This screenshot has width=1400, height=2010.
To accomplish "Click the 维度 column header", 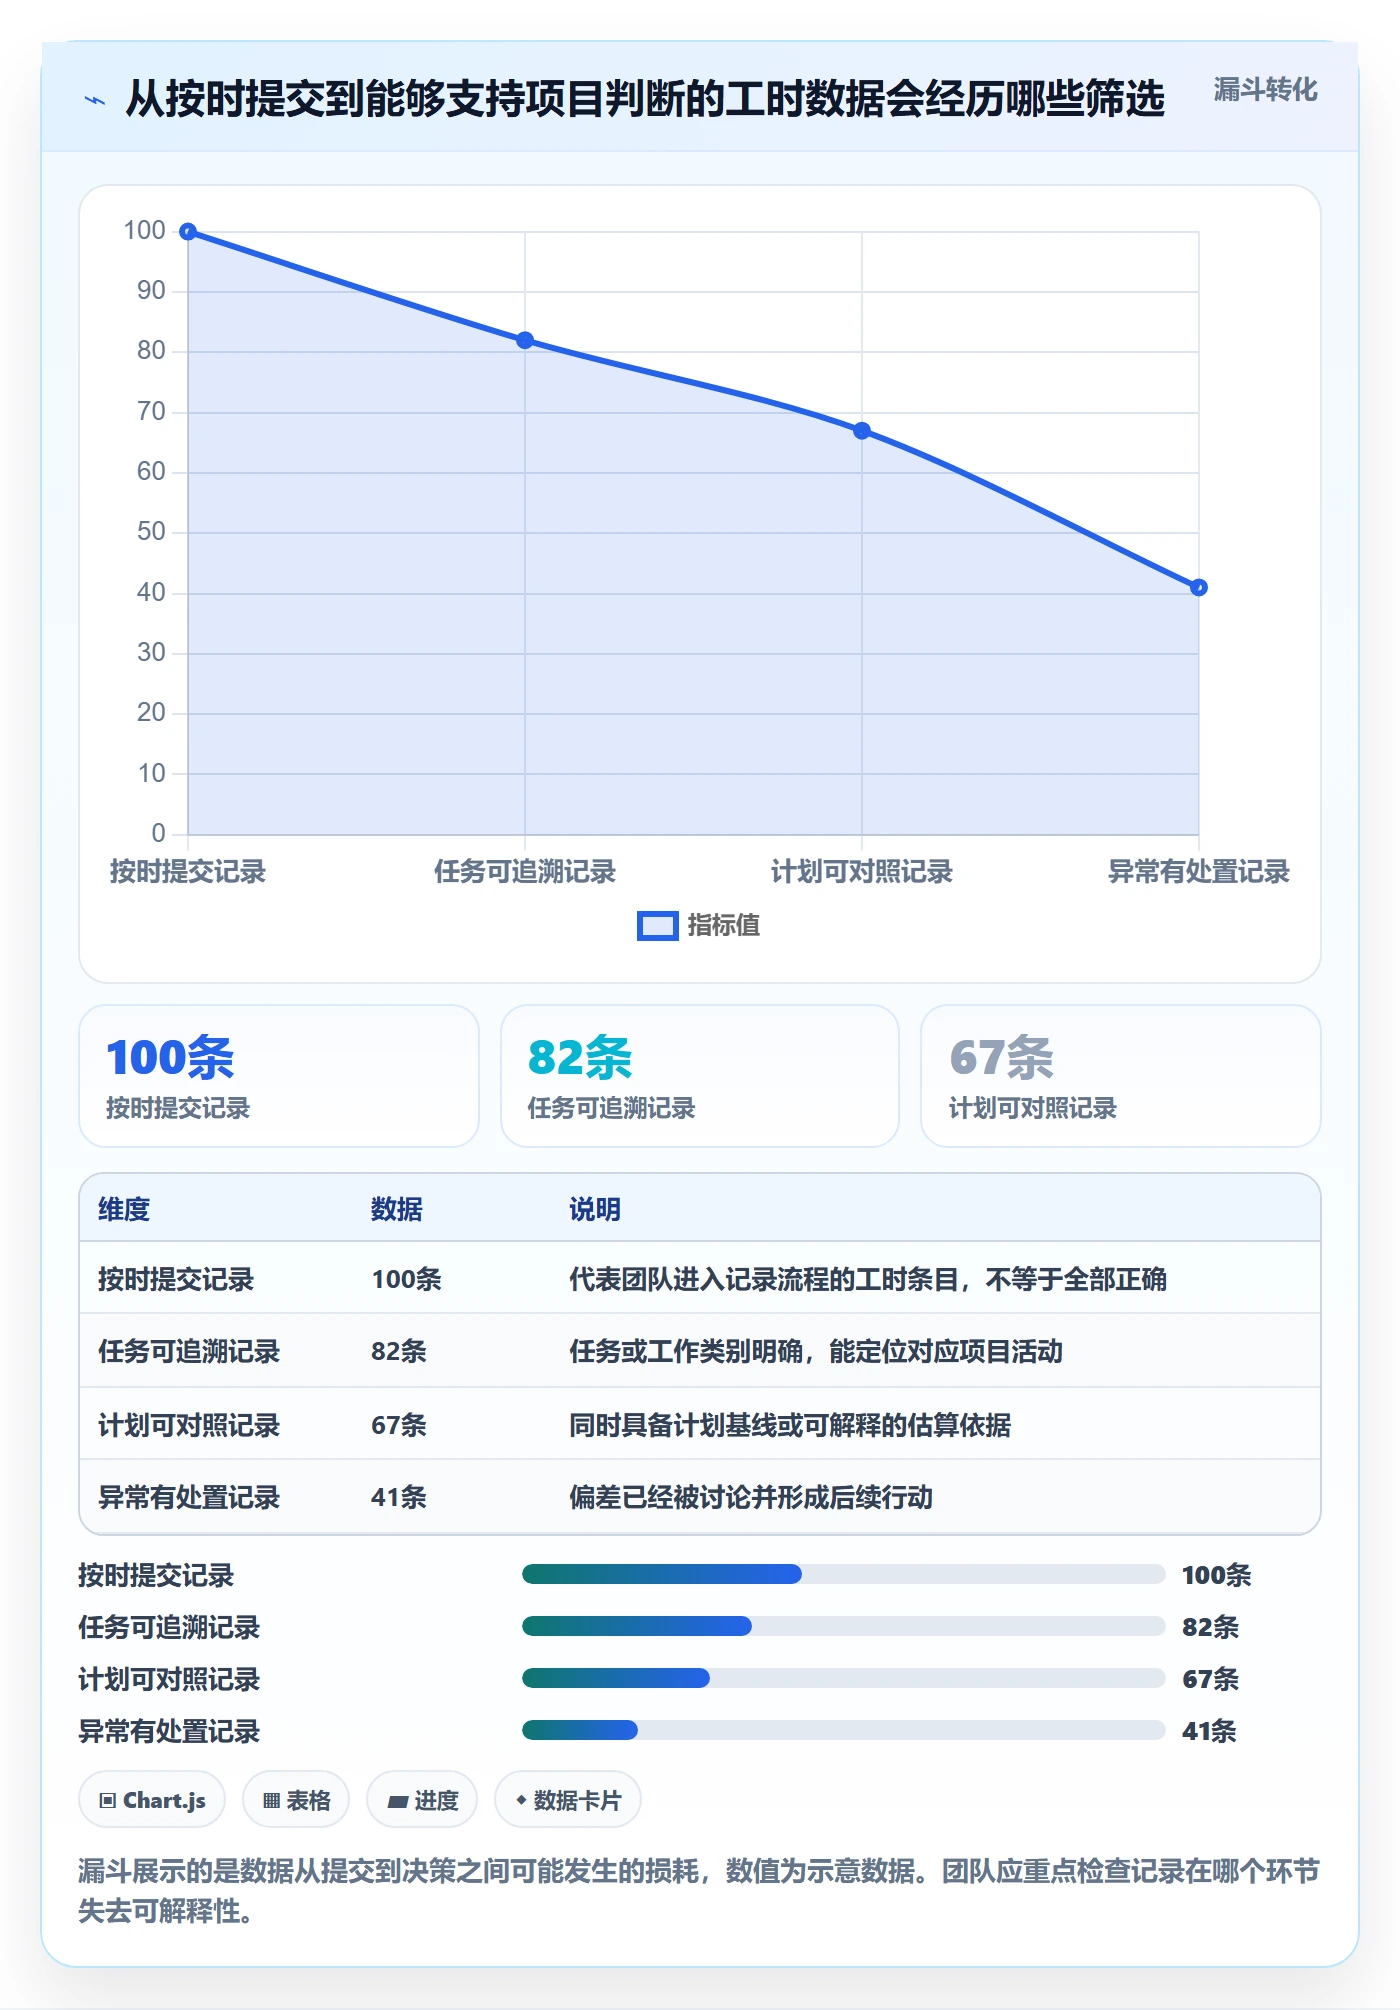I will (x=124, y=1210).
